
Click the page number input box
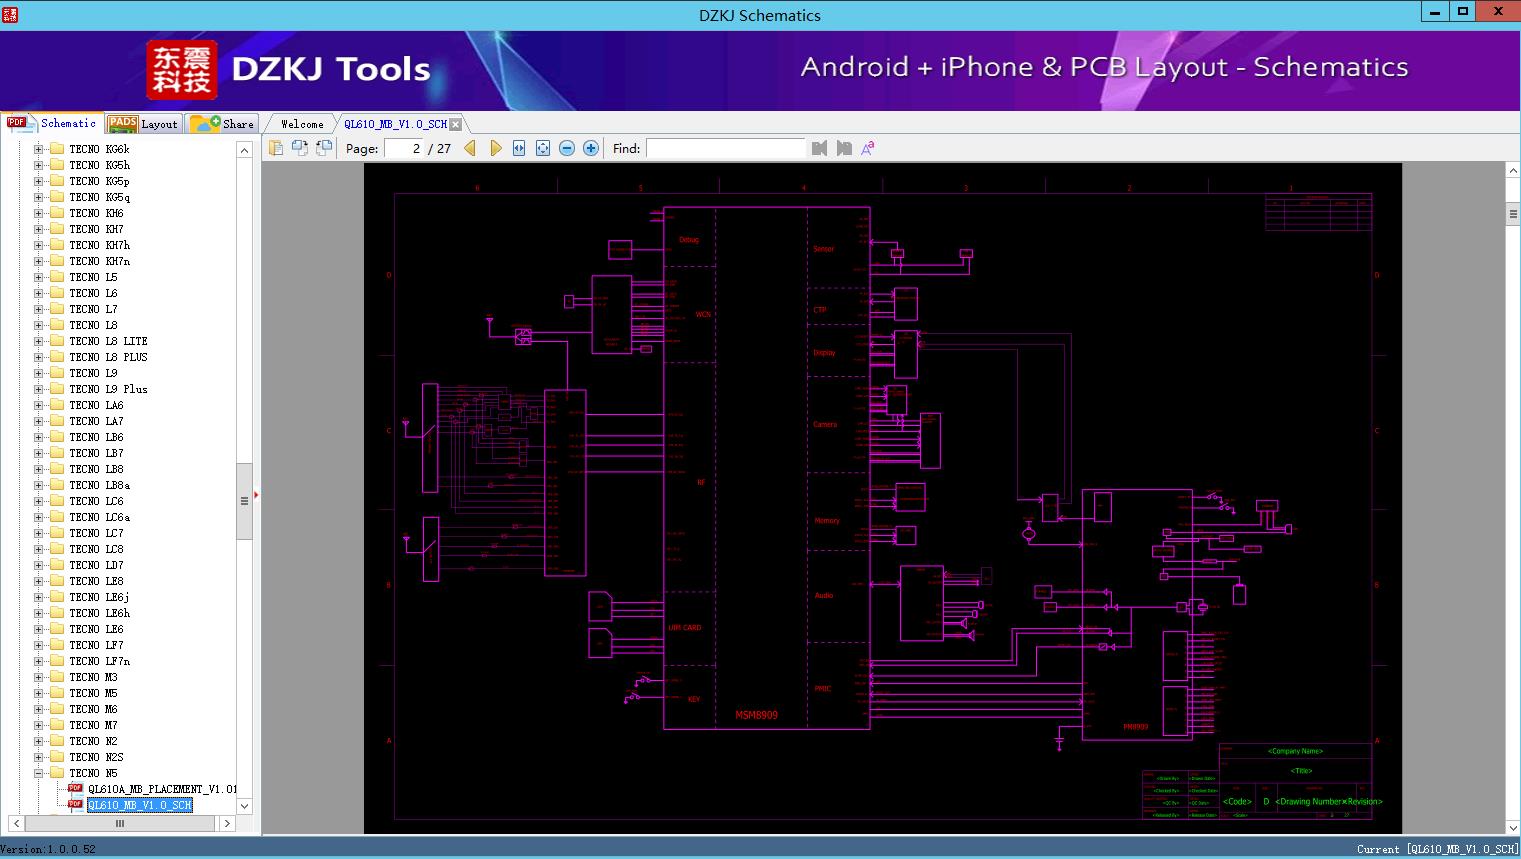(404, 148)
